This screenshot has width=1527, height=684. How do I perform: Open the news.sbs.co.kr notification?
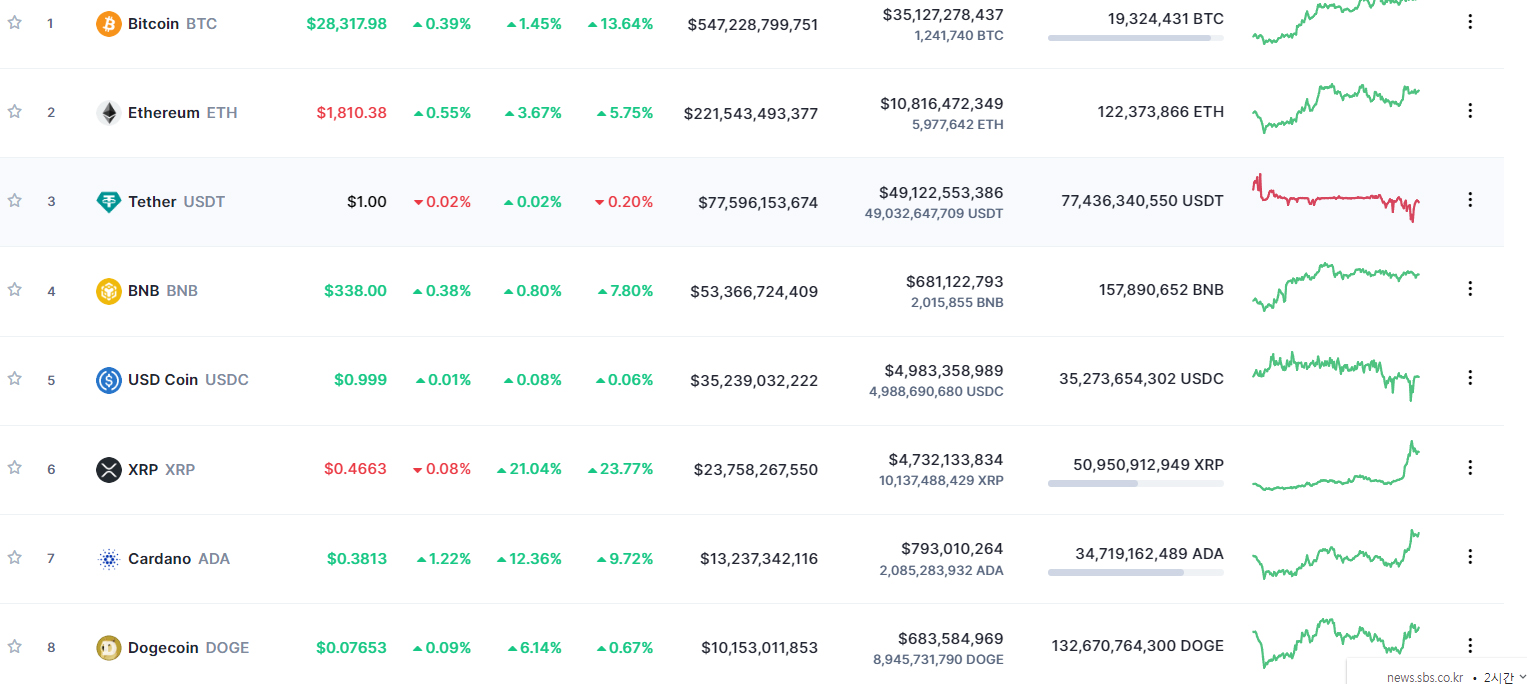pyautogui.click(x=1424, y=677)
